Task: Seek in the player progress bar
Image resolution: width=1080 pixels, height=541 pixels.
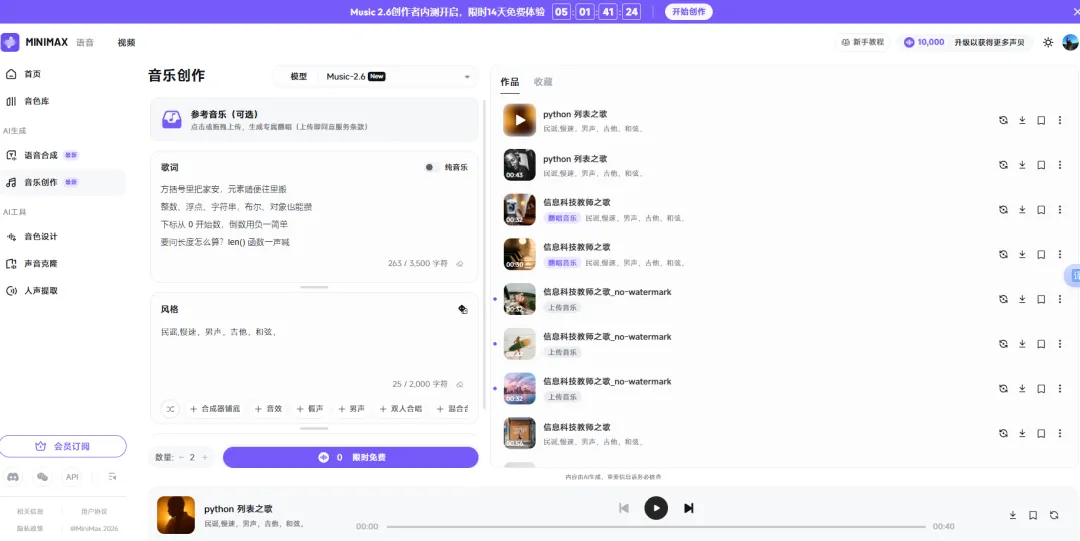Action: pyautogui.click(x=656, y=527)
